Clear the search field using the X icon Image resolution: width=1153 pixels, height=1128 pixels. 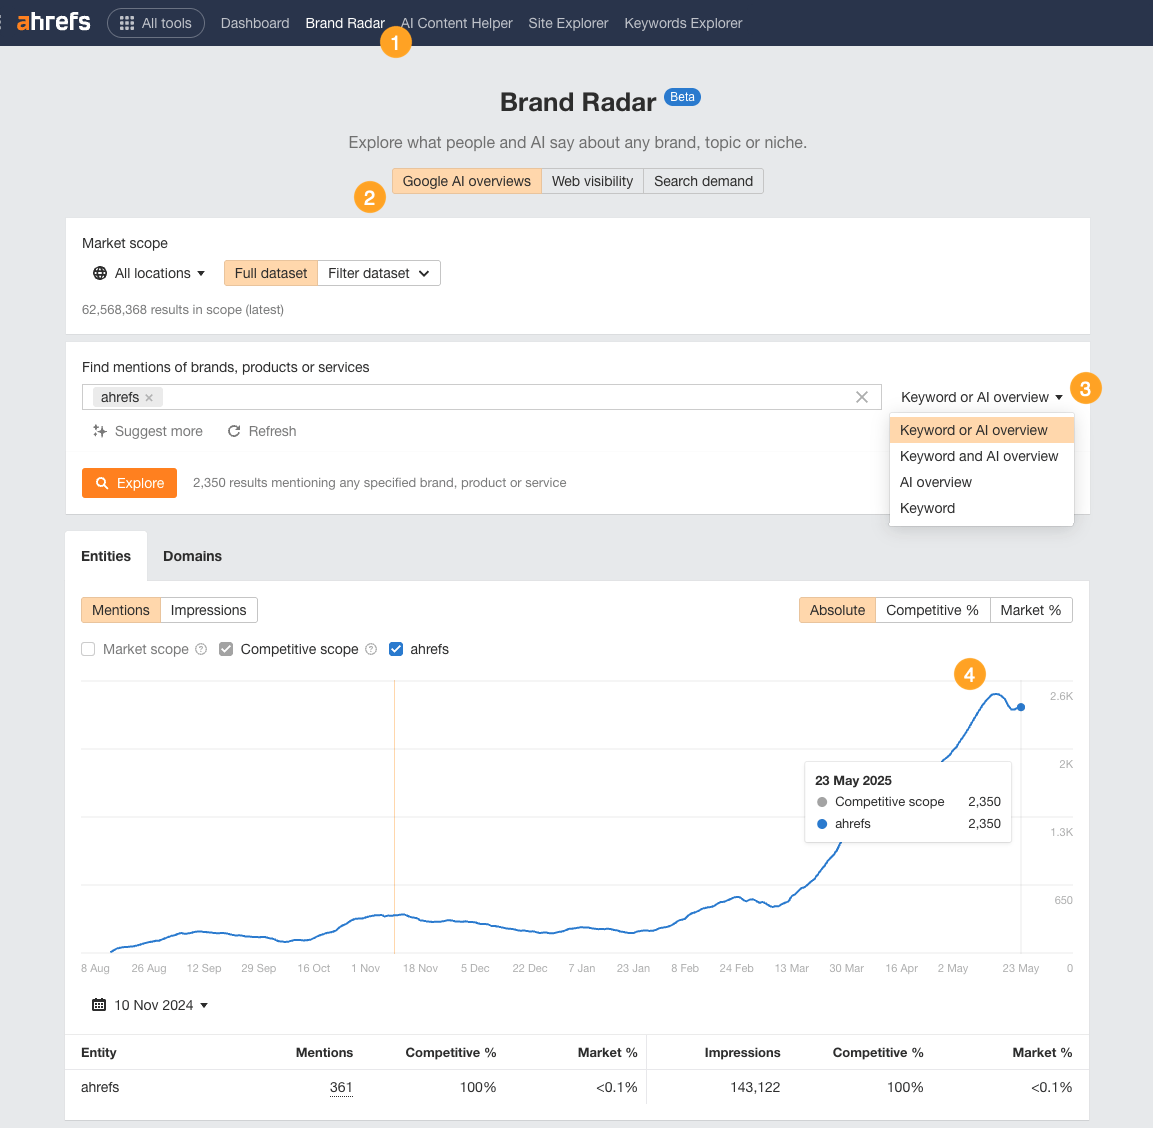pos(862,397)
